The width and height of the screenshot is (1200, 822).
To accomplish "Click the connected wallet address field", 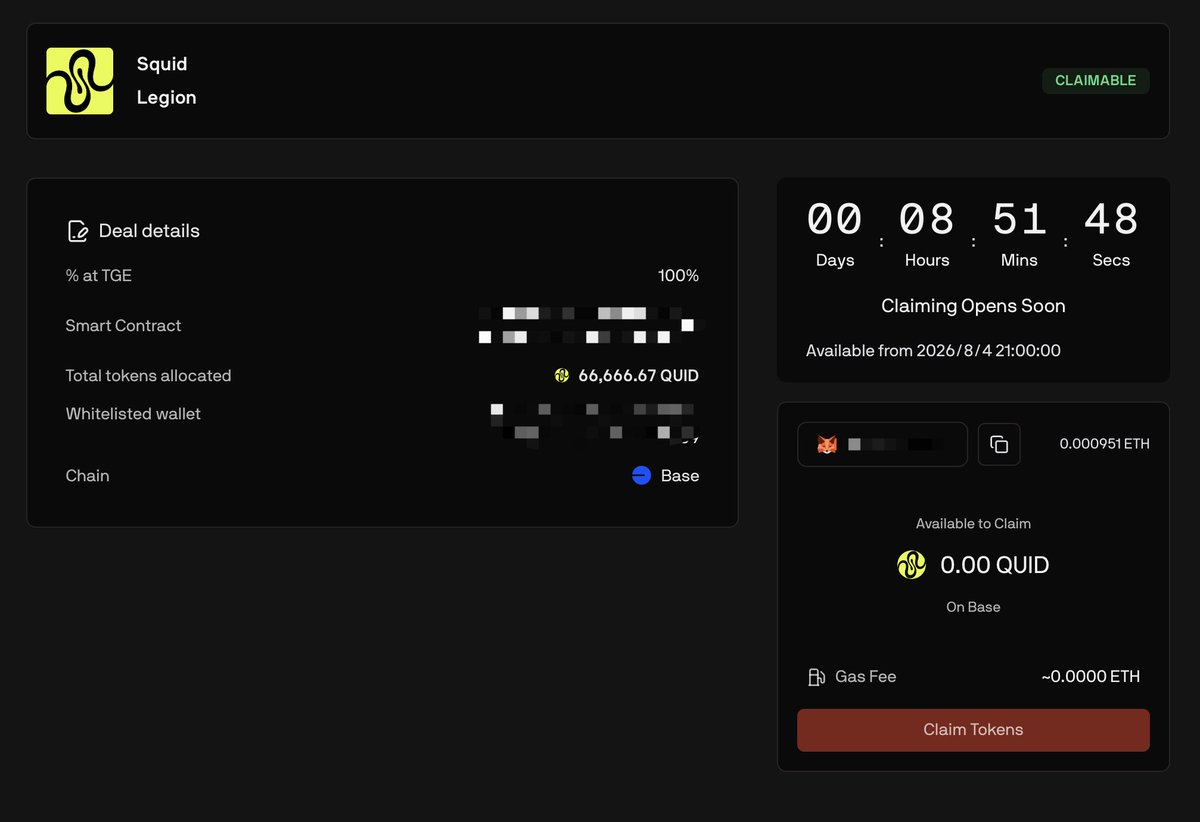I will pos(882,444).
